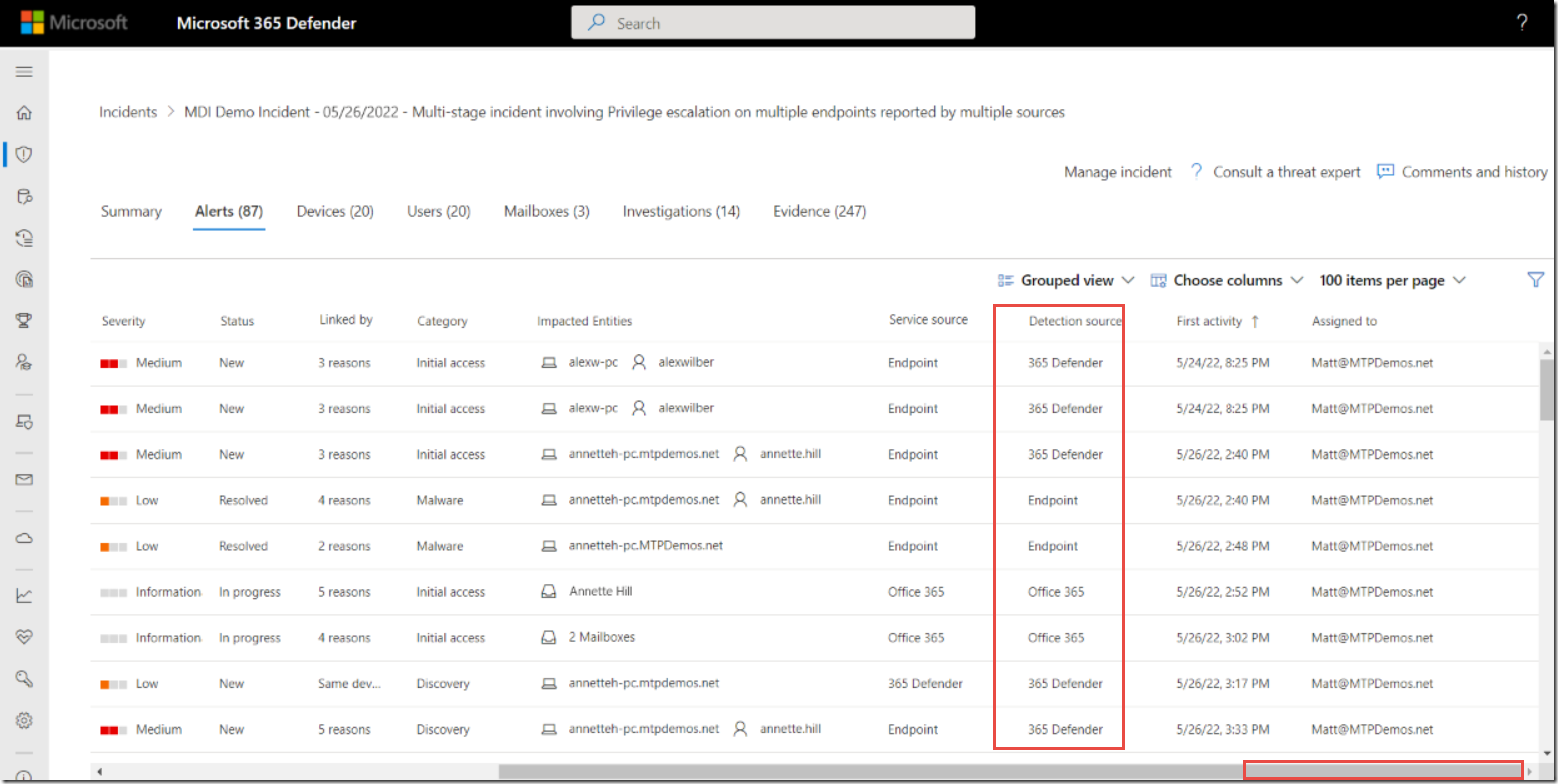Click in the Search input field

point(773,23)
